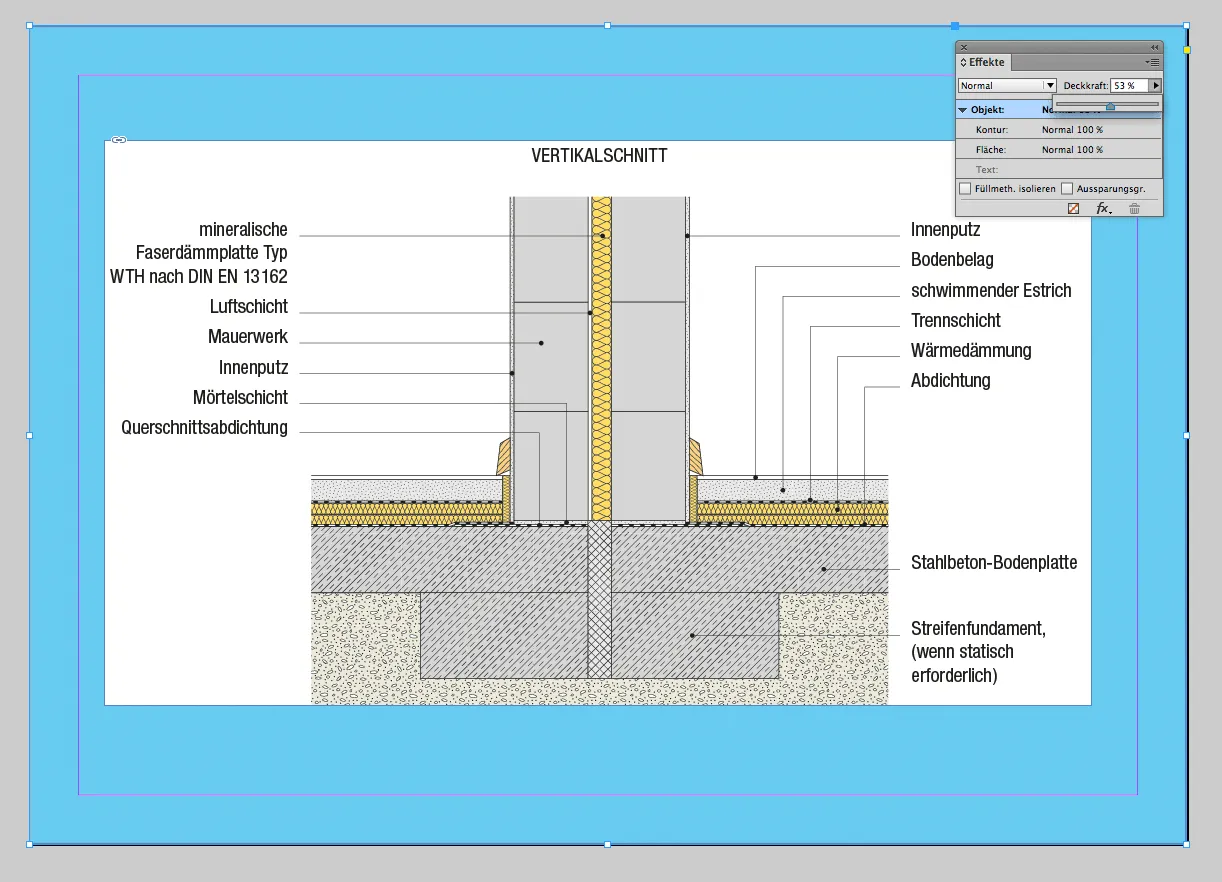Viewport: 1222px width, 882px height.
Task: Click the link badge on the placed graphic frame
Action: (x=118, y=140)
